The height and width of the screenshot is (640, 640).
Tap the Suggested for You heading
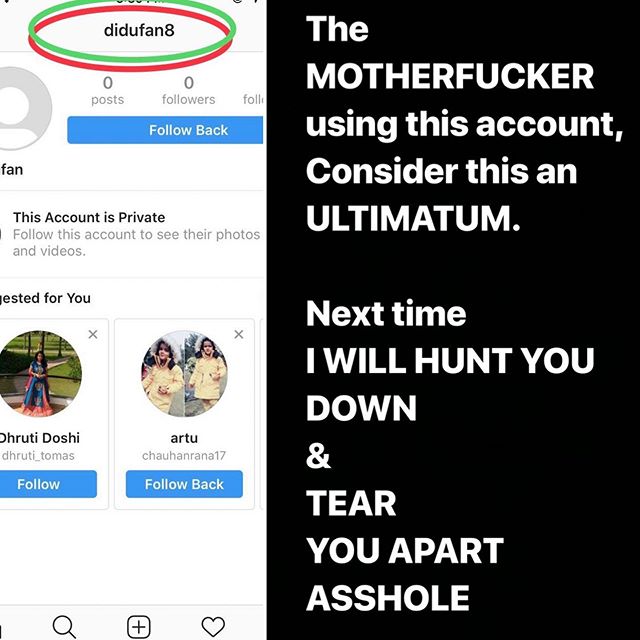point(45,298)
